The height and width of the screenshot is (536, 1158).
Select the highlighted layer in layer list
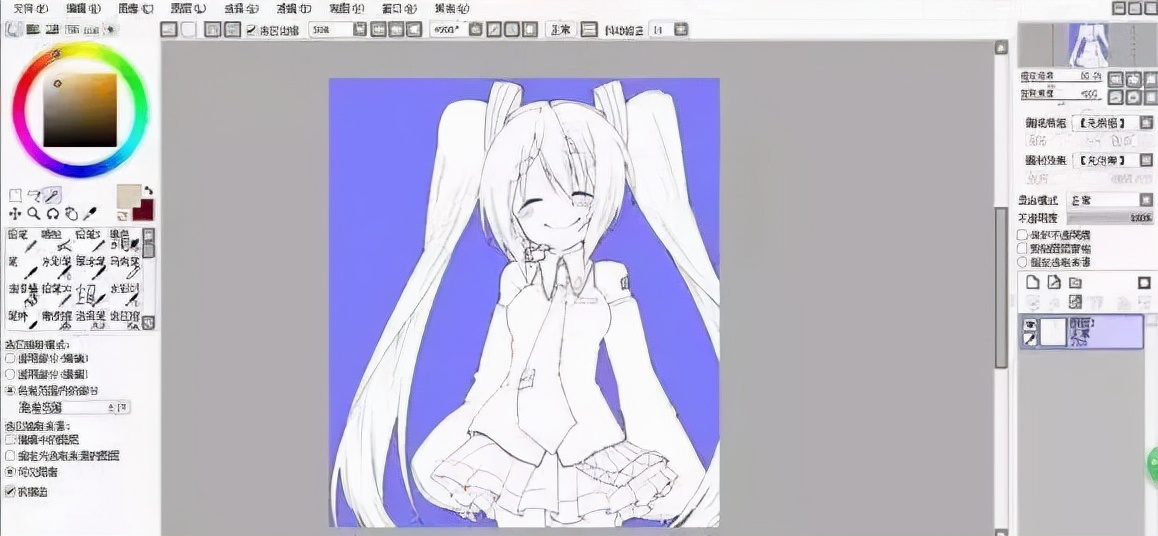coord(1082,331)
